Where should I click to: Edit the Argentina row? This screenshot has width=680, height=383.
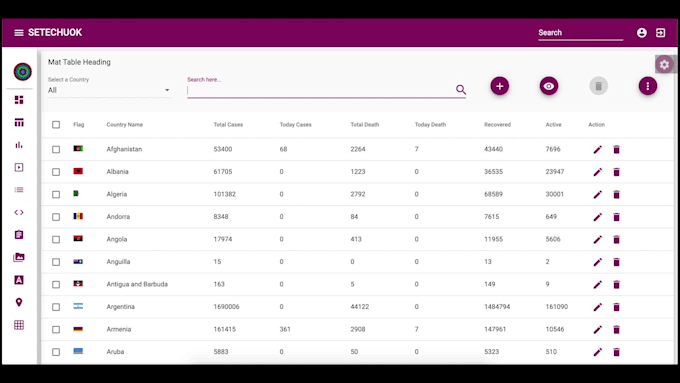(598, 308)
